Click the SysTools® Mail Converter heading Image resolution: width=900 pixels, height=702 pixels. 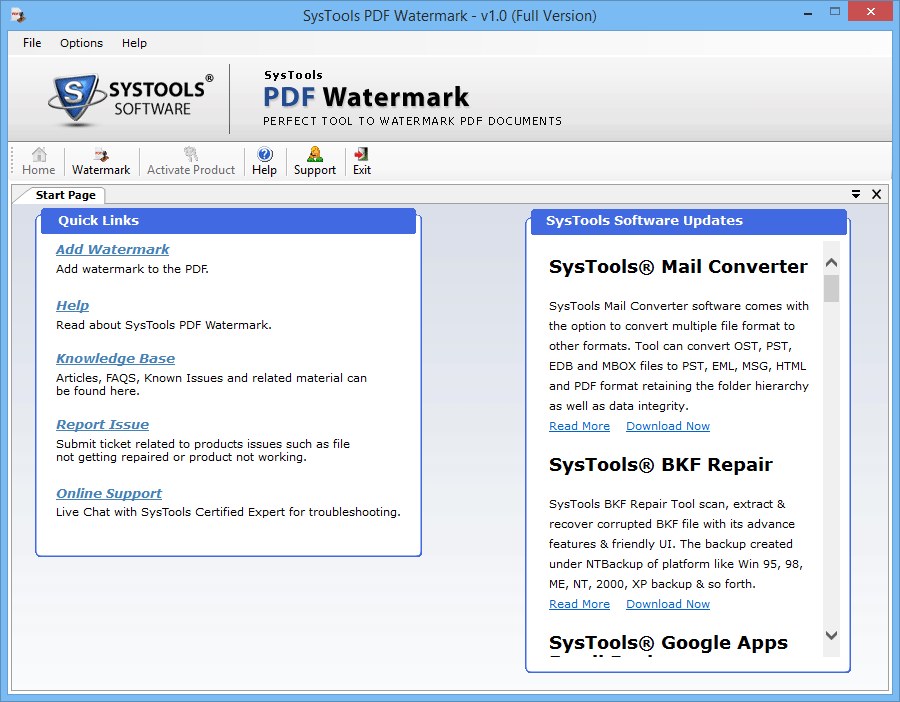(x=678, y=267)
